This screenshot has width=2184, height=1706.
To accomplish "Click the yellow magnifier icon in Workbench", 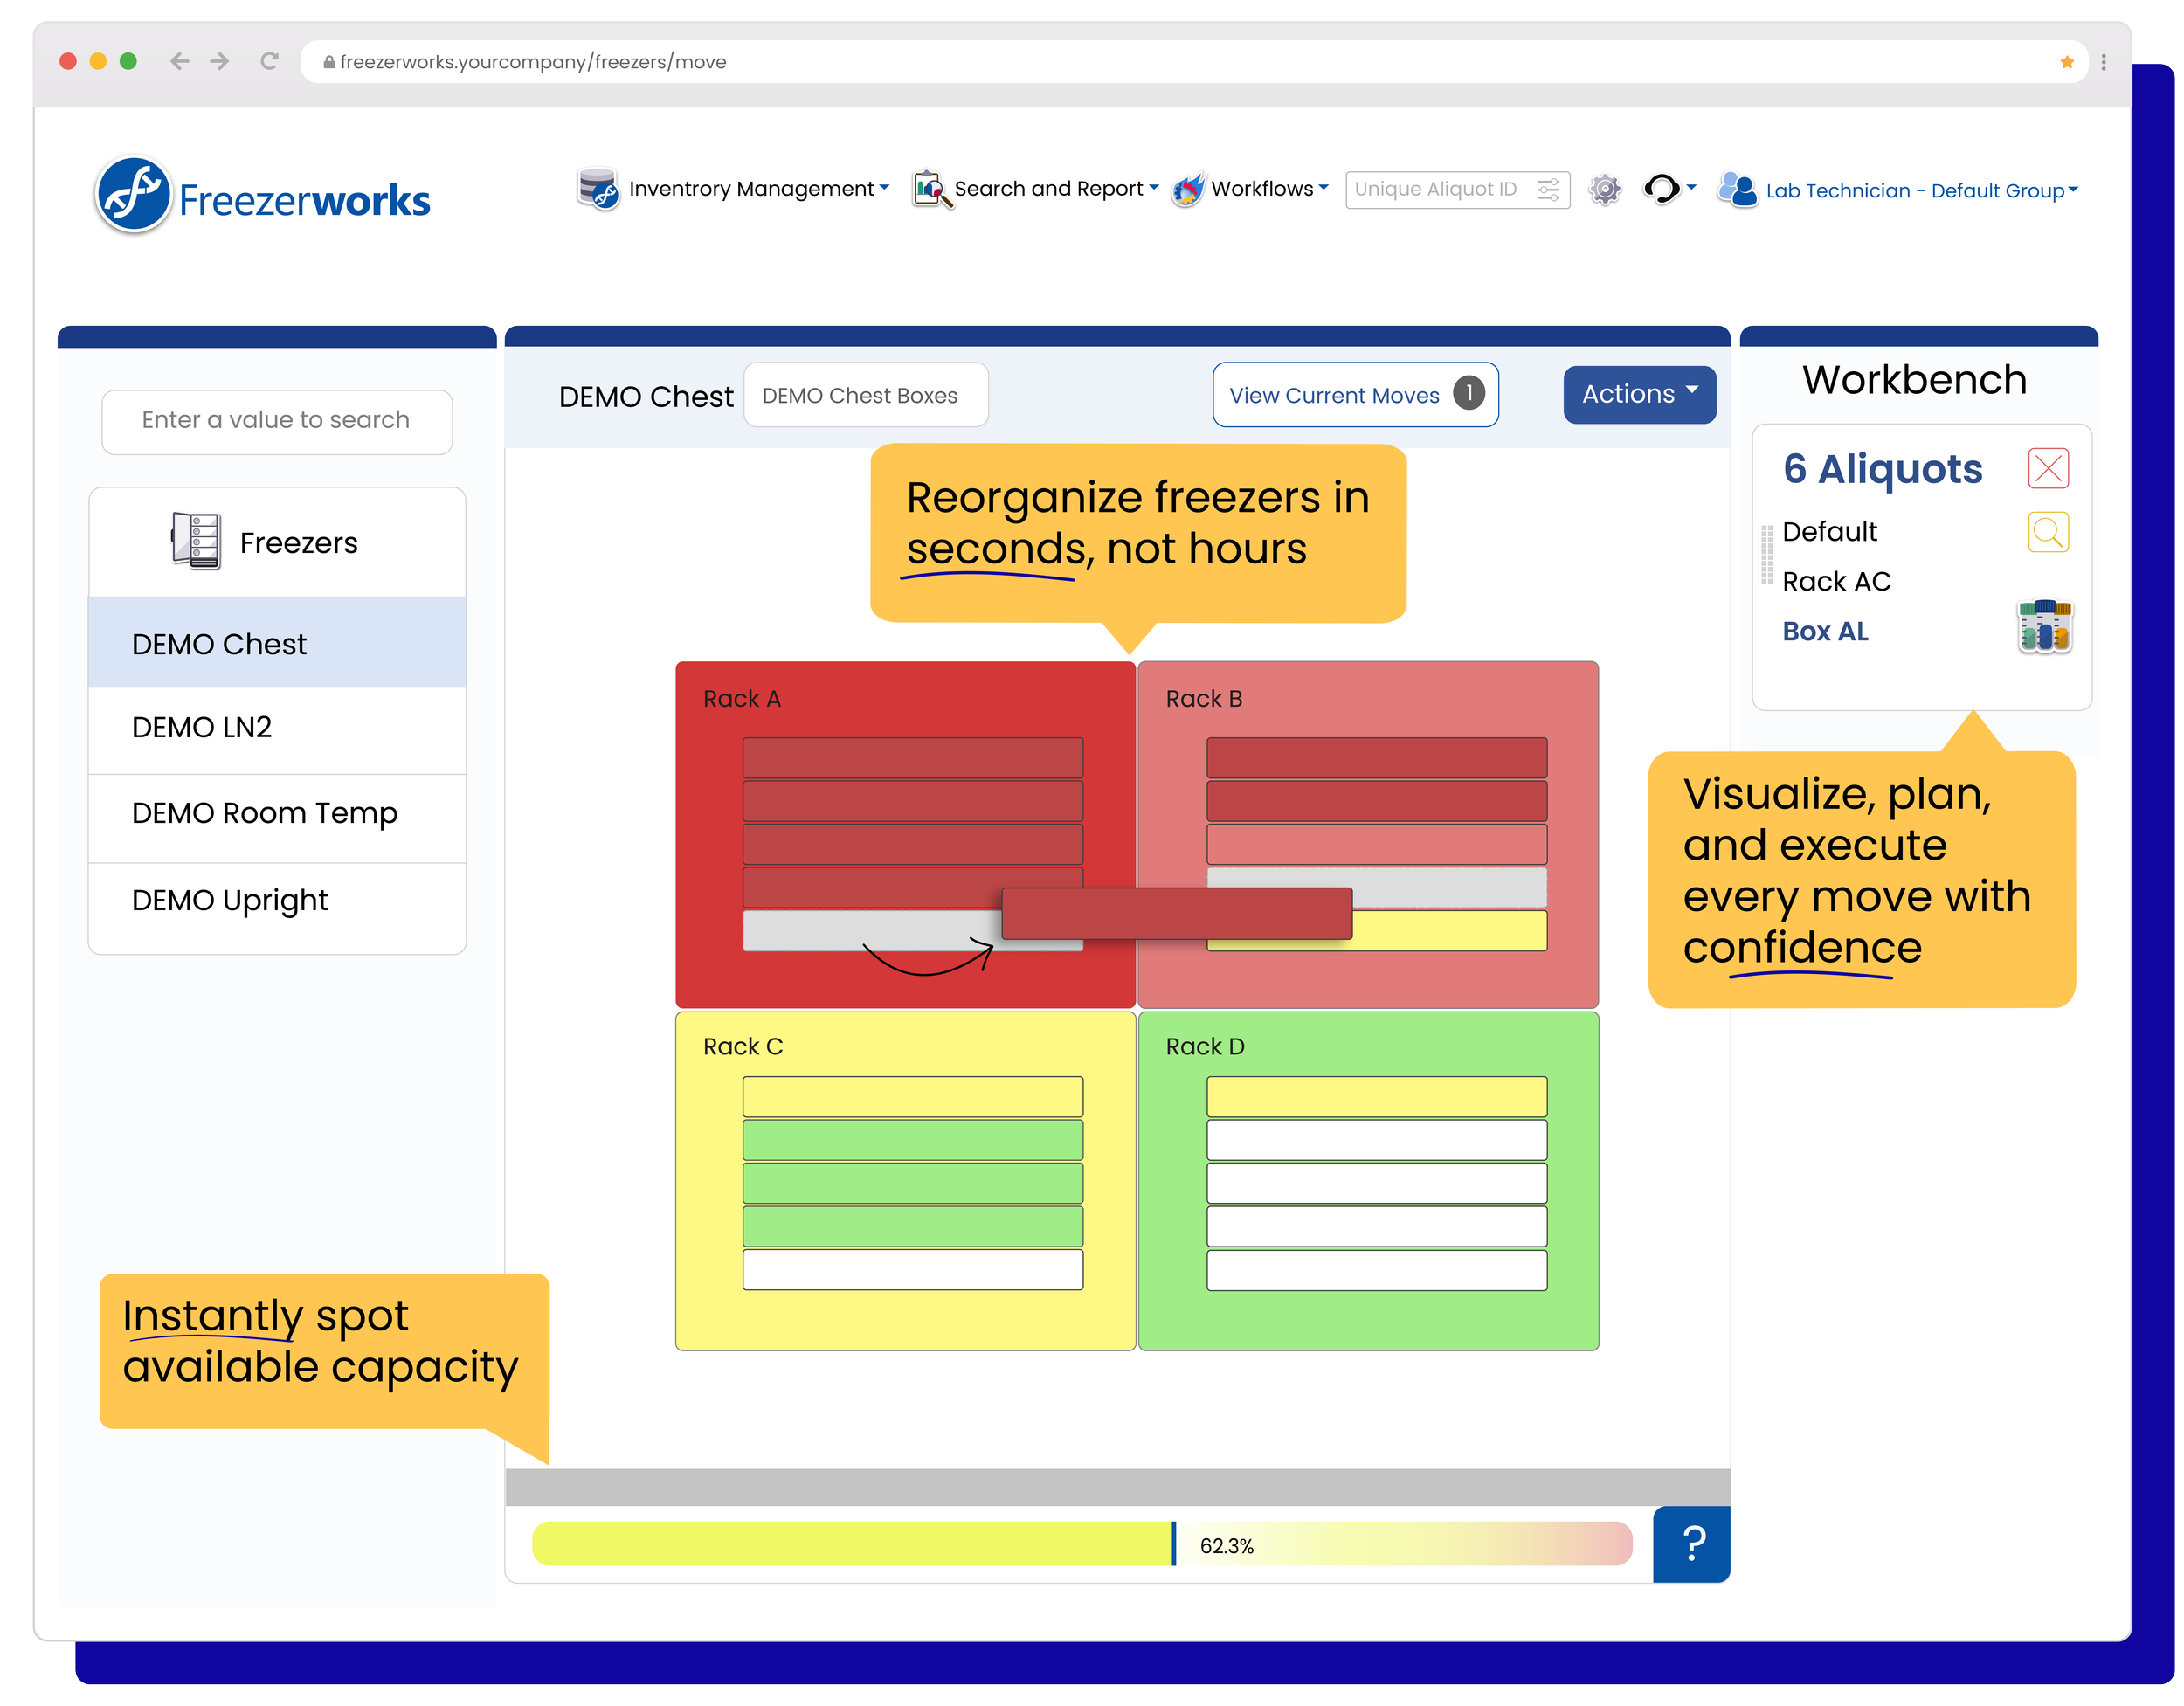I will tap(2047, 531).
